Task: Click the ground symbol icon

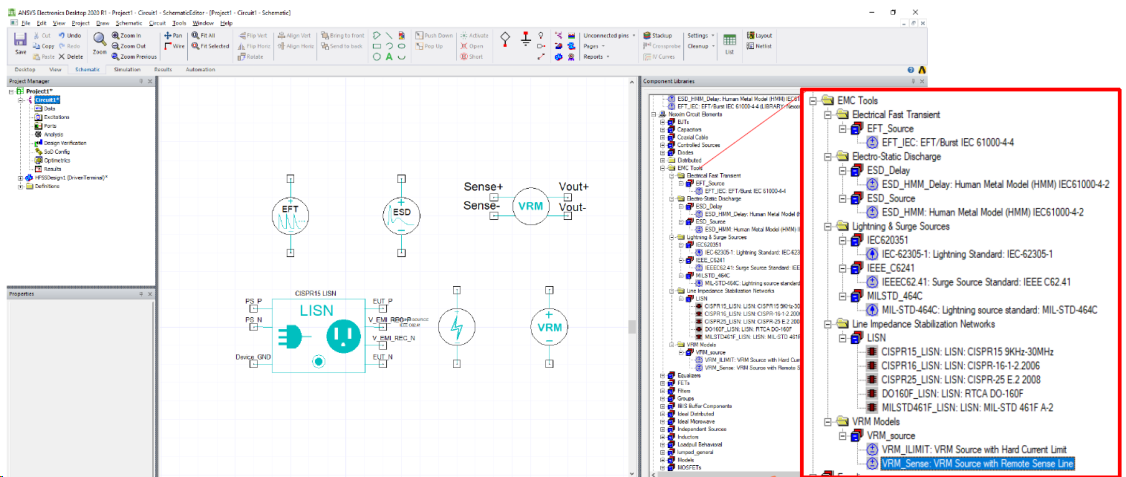Action: point(526,37)
